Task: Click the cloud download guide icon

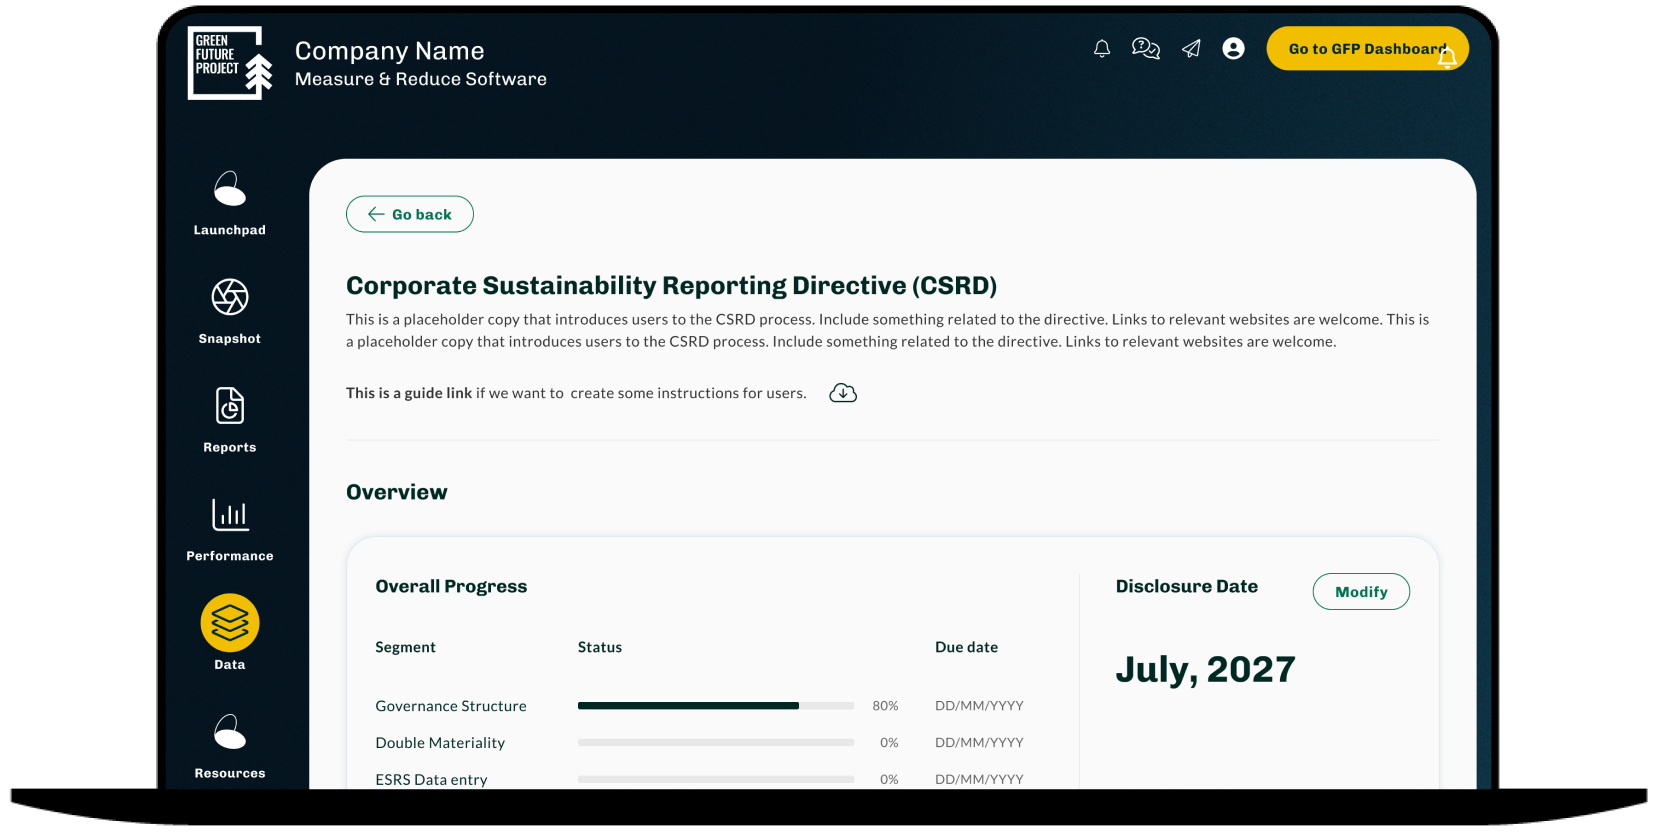Action: [843, 393]
